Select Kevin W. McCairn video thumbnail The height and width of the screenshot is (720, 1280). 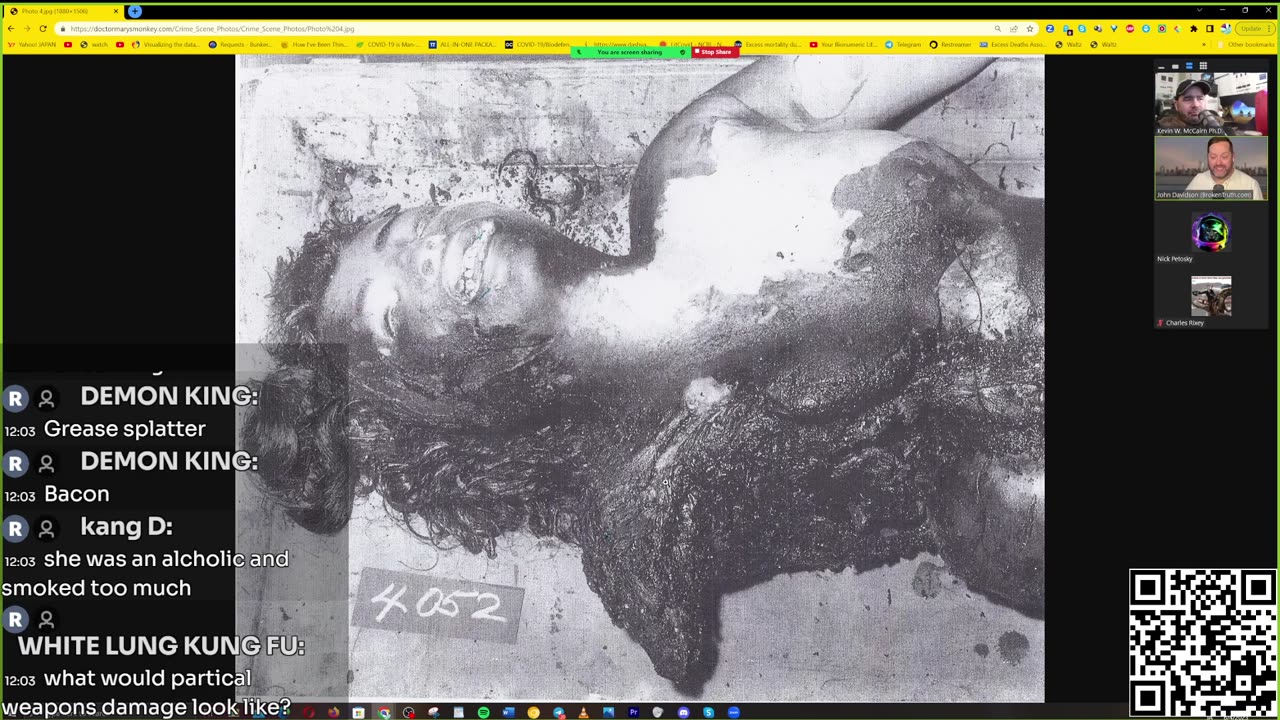pos(1211,103)
